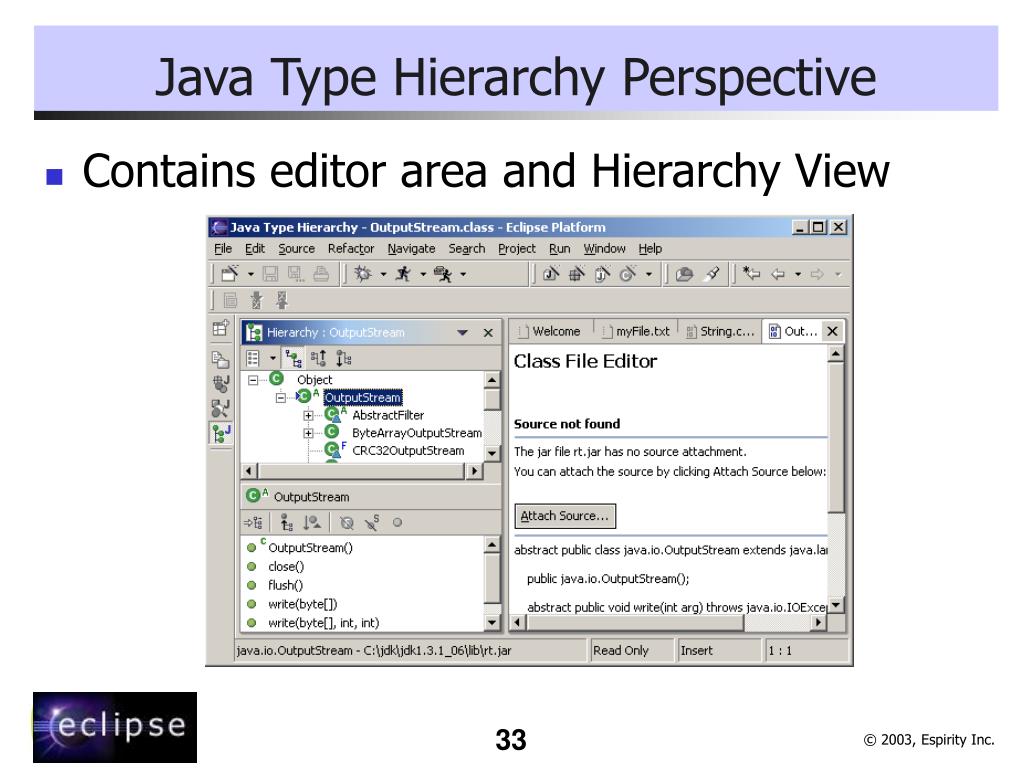
Task: Click the Back navigation arrow icon
Action: [778, 274]
